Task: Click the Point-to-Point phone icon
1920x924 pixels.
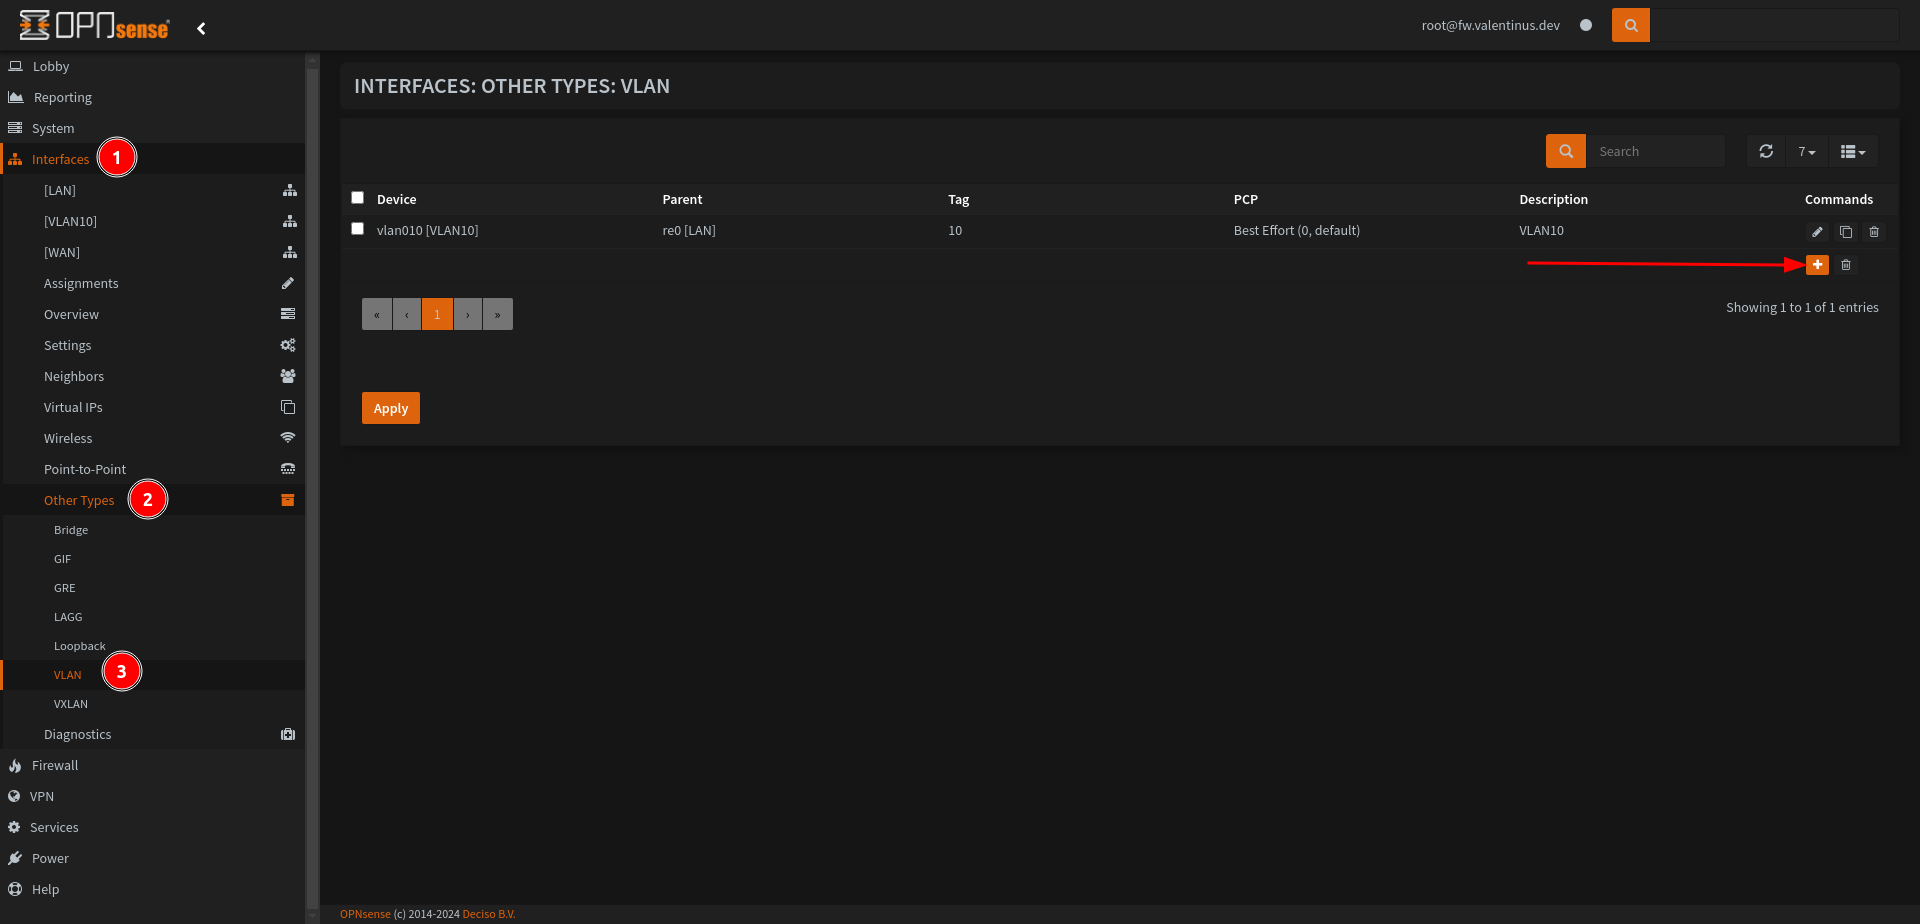Action: 288,469
